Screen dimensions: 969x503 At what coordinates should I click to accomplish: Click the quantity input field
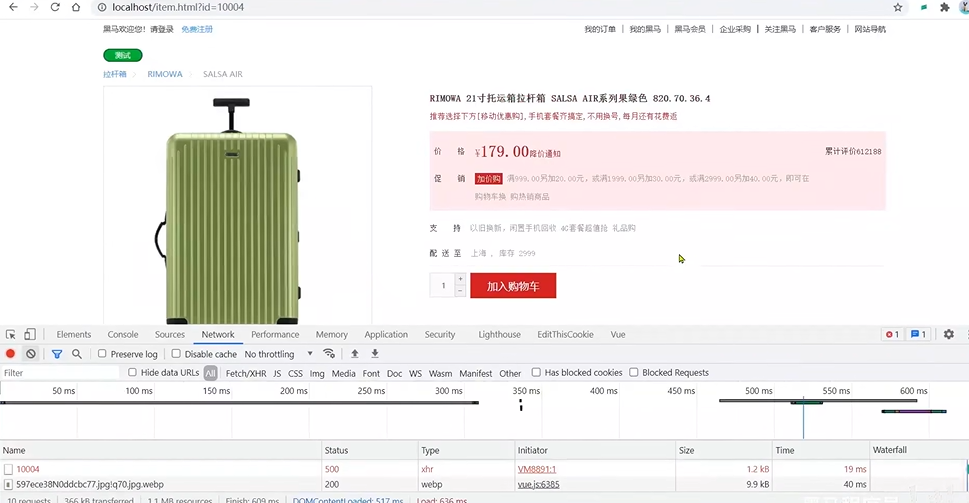(442, 285)
